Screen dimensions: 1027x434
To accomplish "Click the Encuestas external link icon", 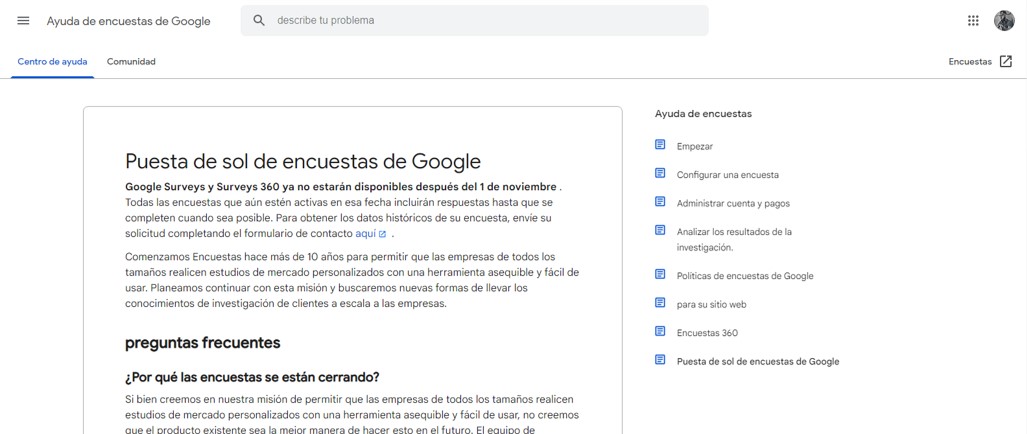I will point(1006,62).
